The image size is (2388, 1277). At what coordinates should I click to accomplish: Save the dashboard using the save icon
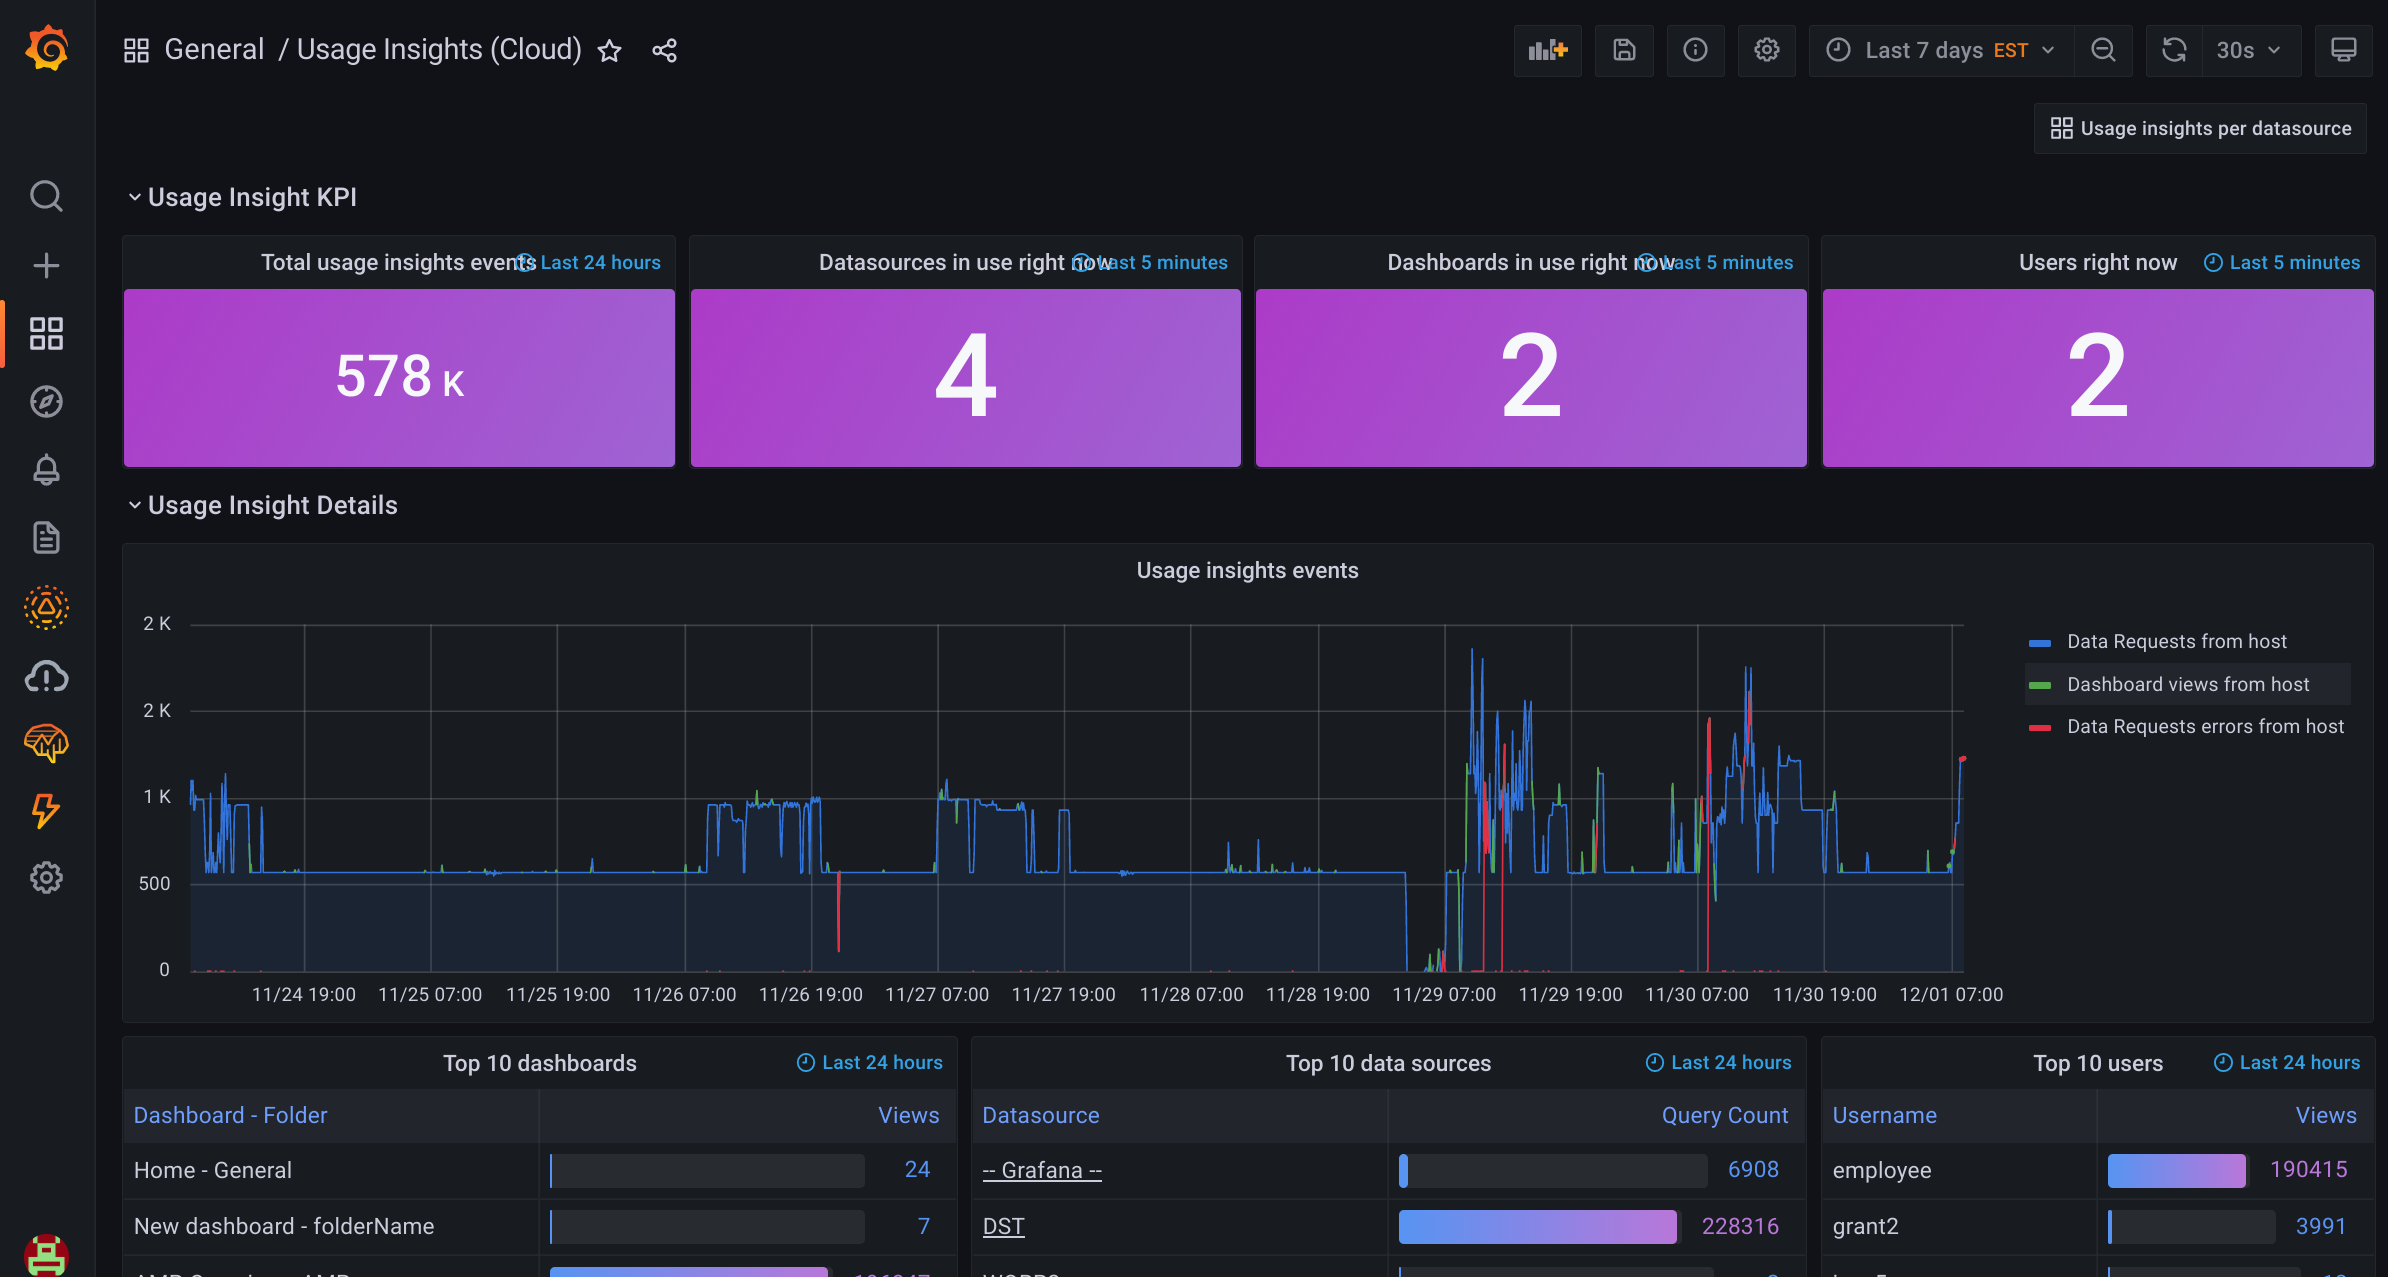coord(1624,50)
